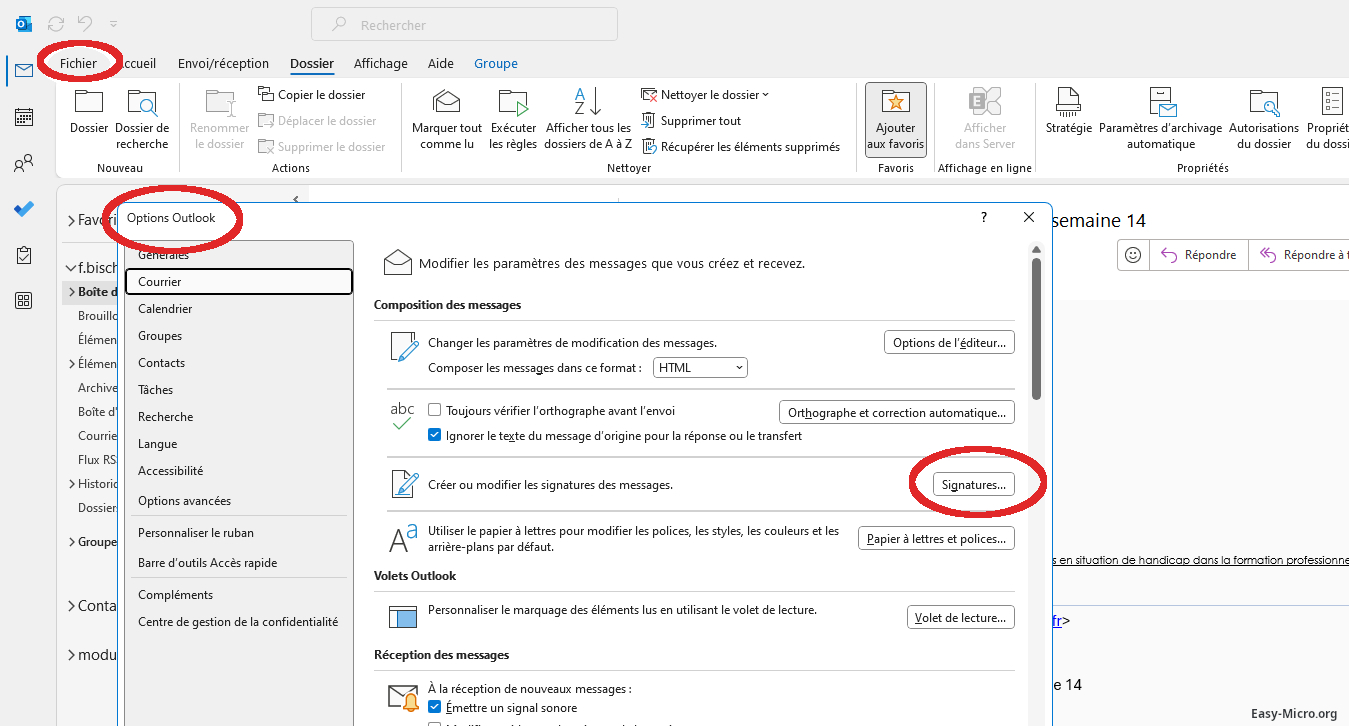Open the Envoi/réception tab
This screenshot has height=726, width=1349.
[x=223, y=63]
